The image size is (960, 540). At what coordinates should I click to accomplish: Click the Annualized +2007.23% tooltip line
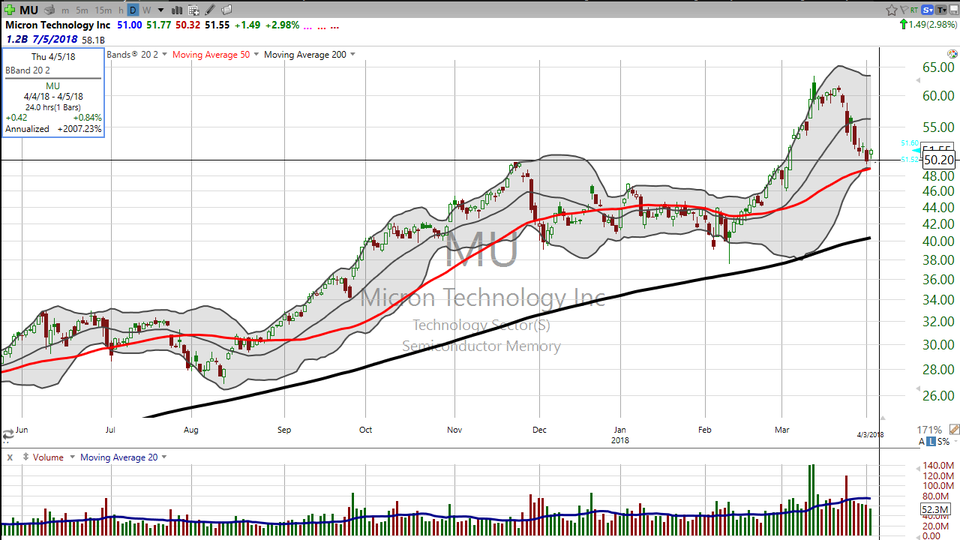(x=53, y=129)
